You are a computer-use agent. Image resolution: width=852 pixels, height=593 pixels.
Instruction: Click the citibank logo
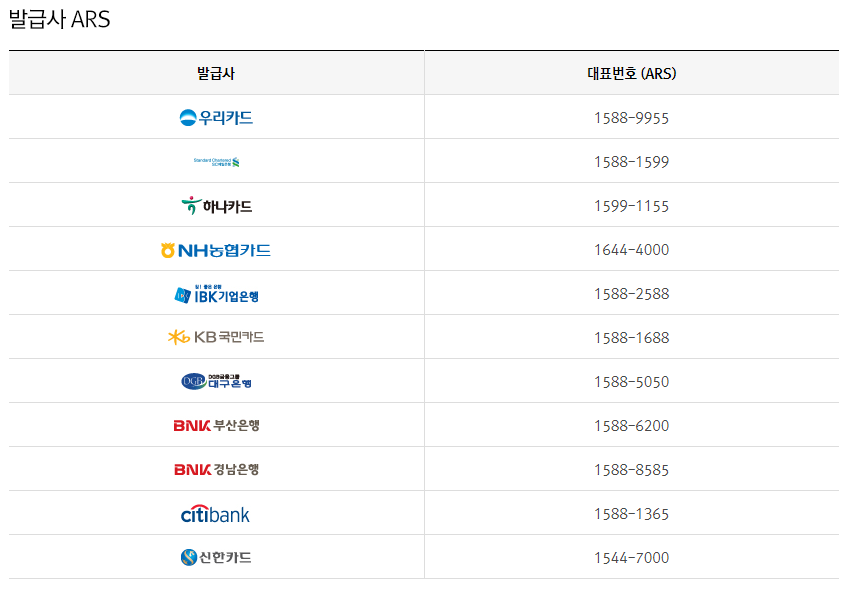215,514
